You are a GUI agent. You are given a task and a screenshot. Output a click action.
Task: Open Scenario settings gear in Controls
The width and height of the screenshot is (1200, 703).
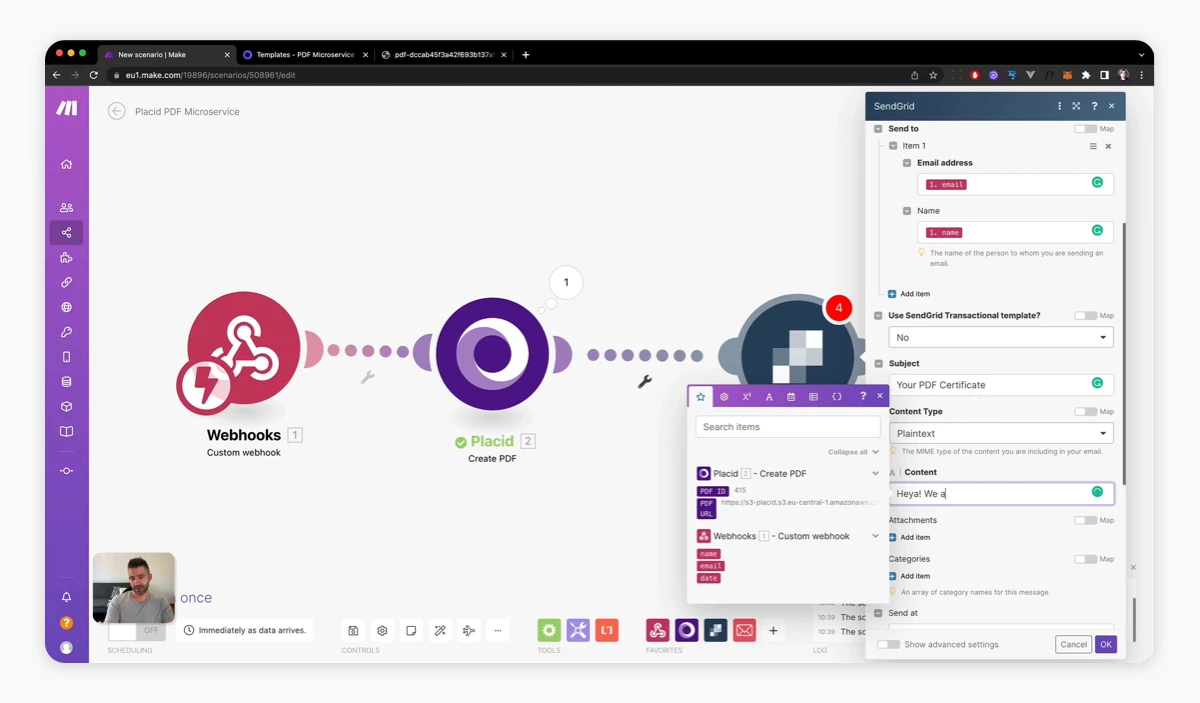pyautogui.click(x=382, y=631)
